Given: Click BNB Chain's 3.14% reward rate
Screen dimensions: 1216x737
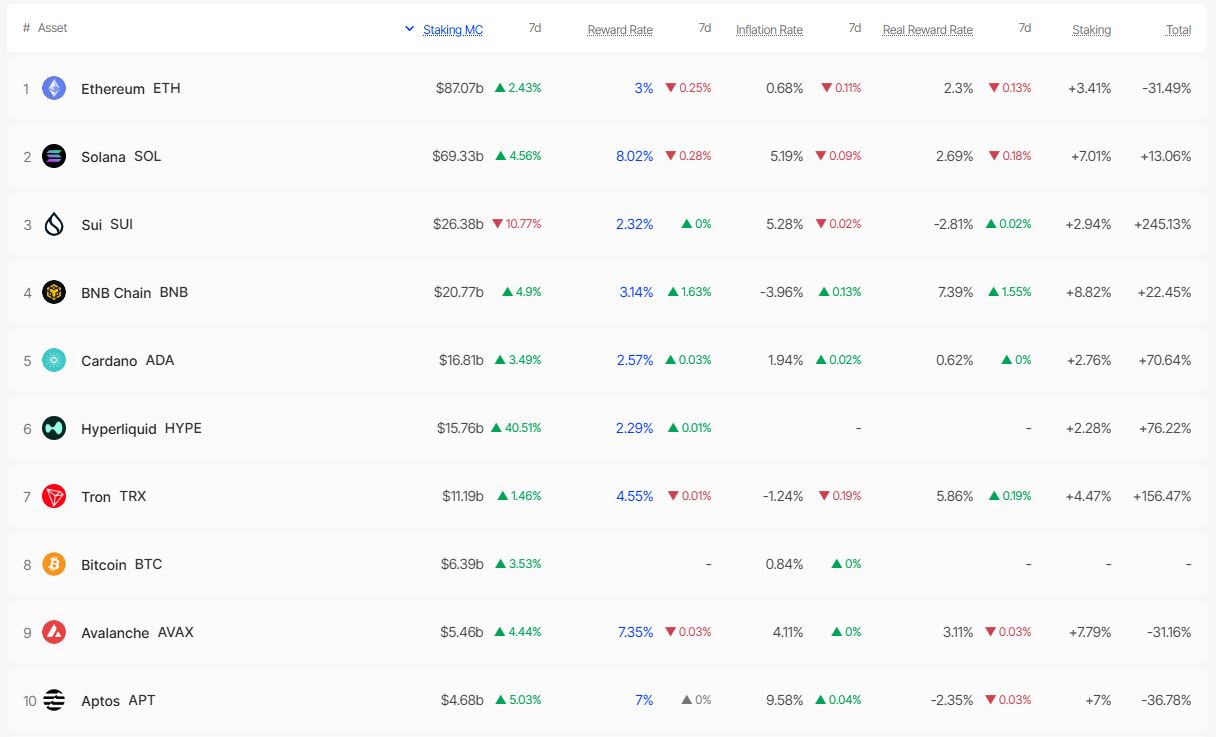Looking at the screenshot, I should point(636,292).
